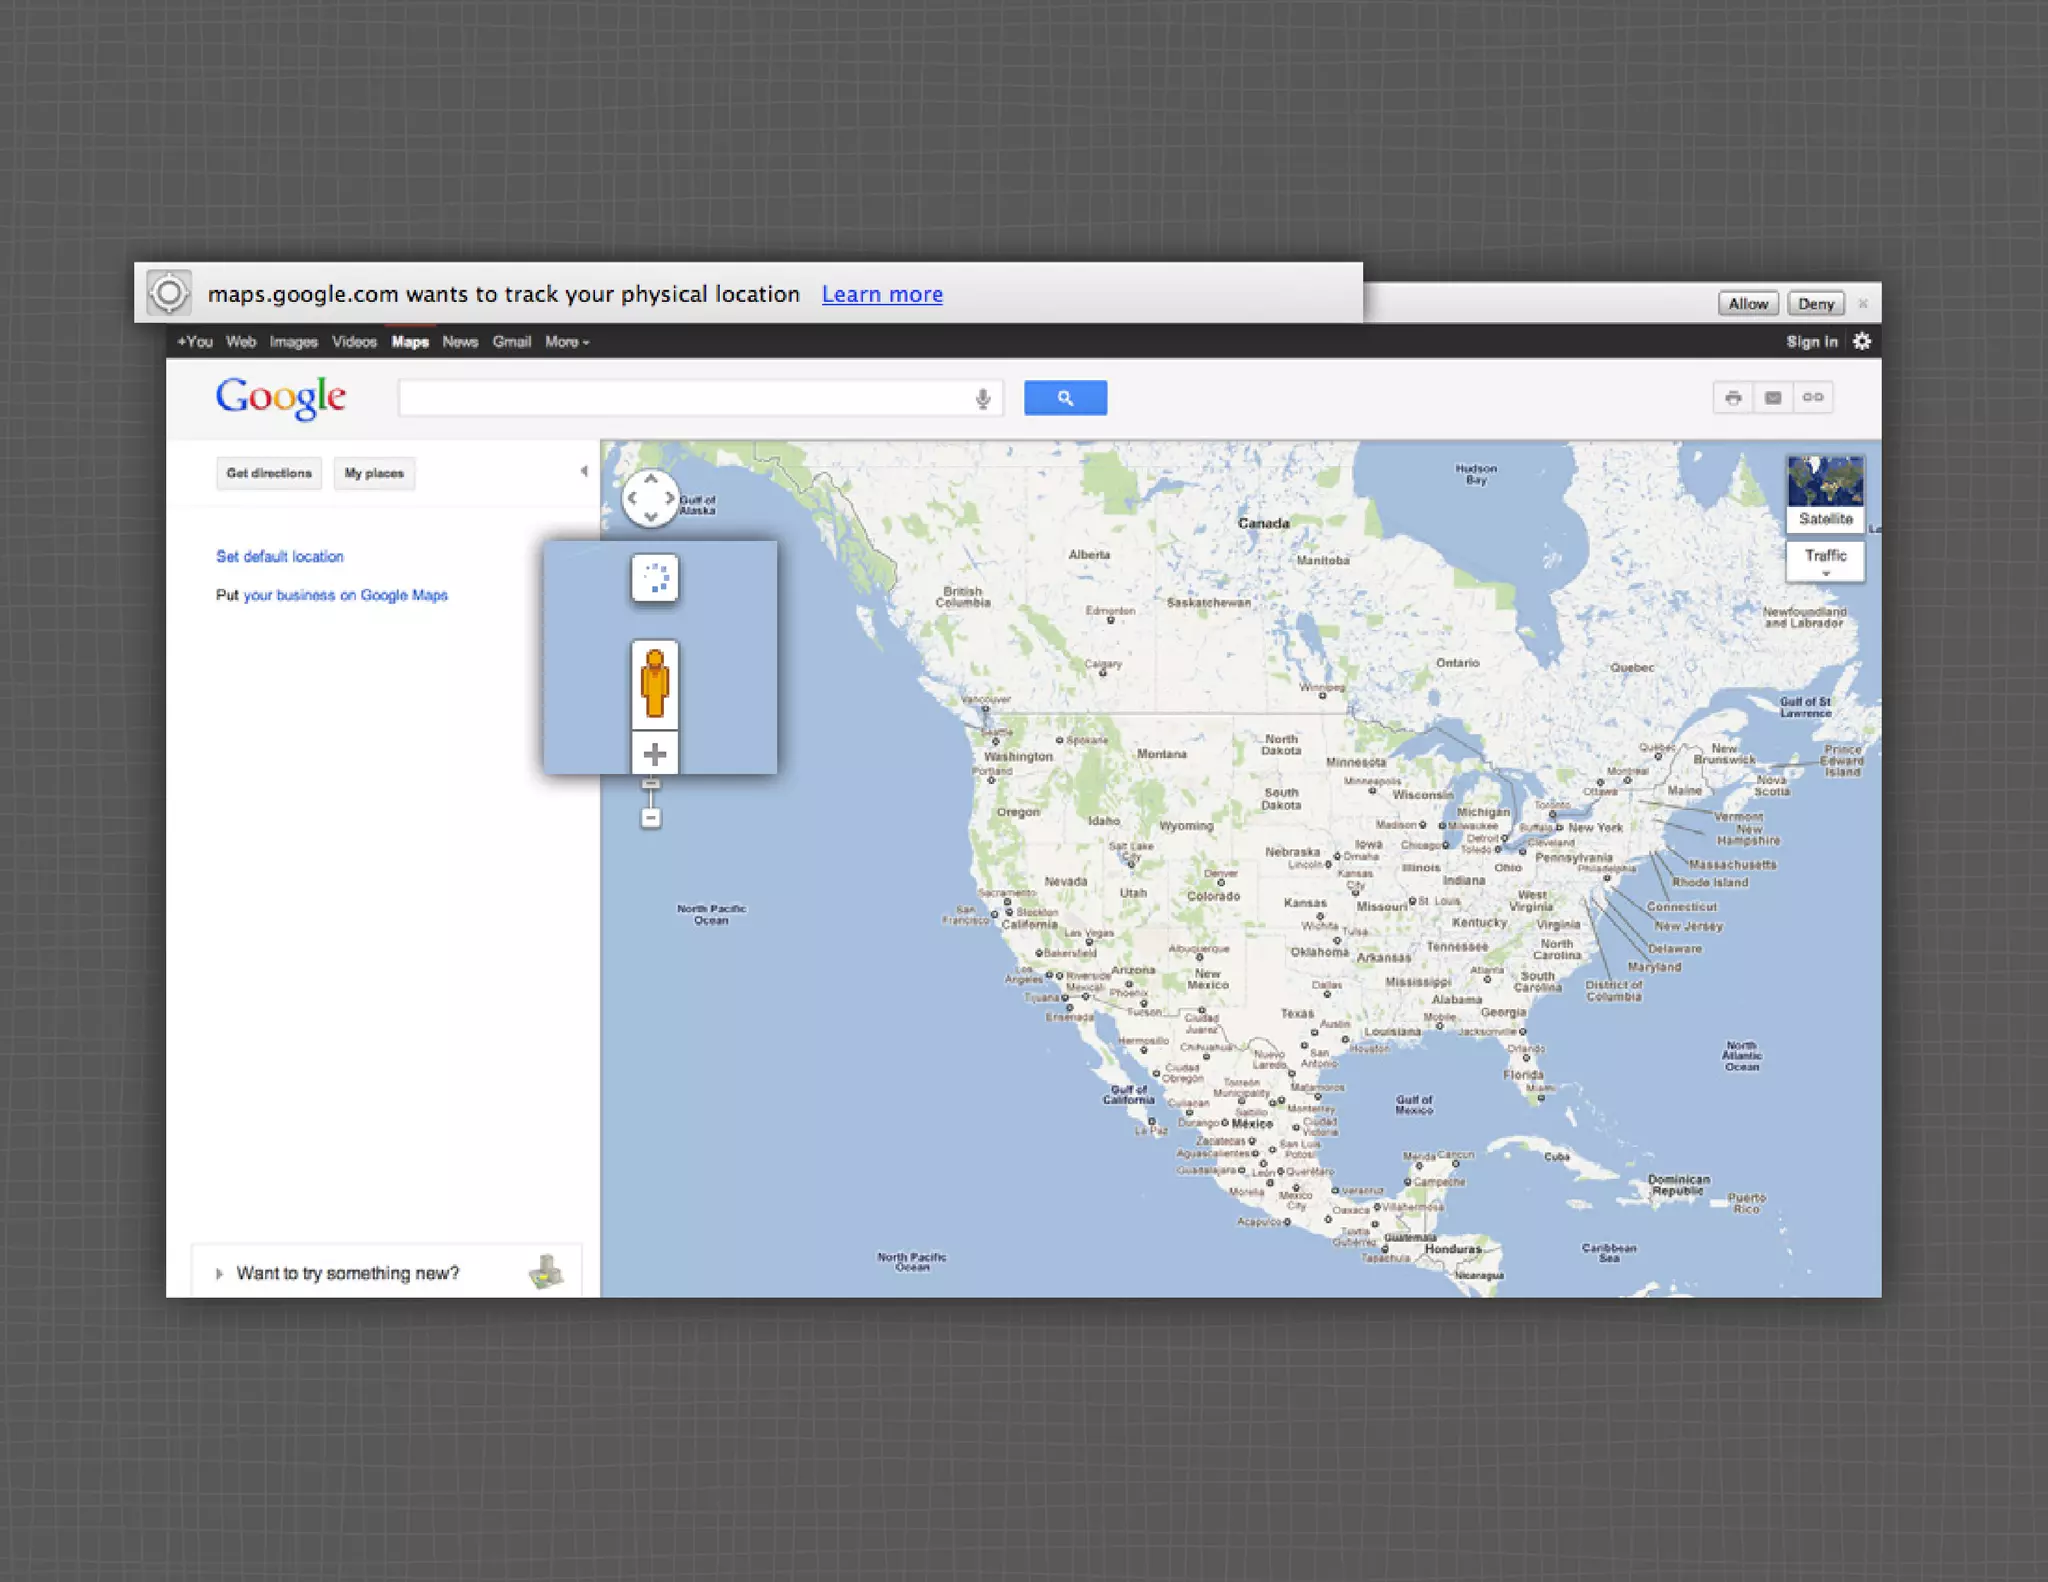Click the print icon
2048x1582 pixels.
[1733, 398]
